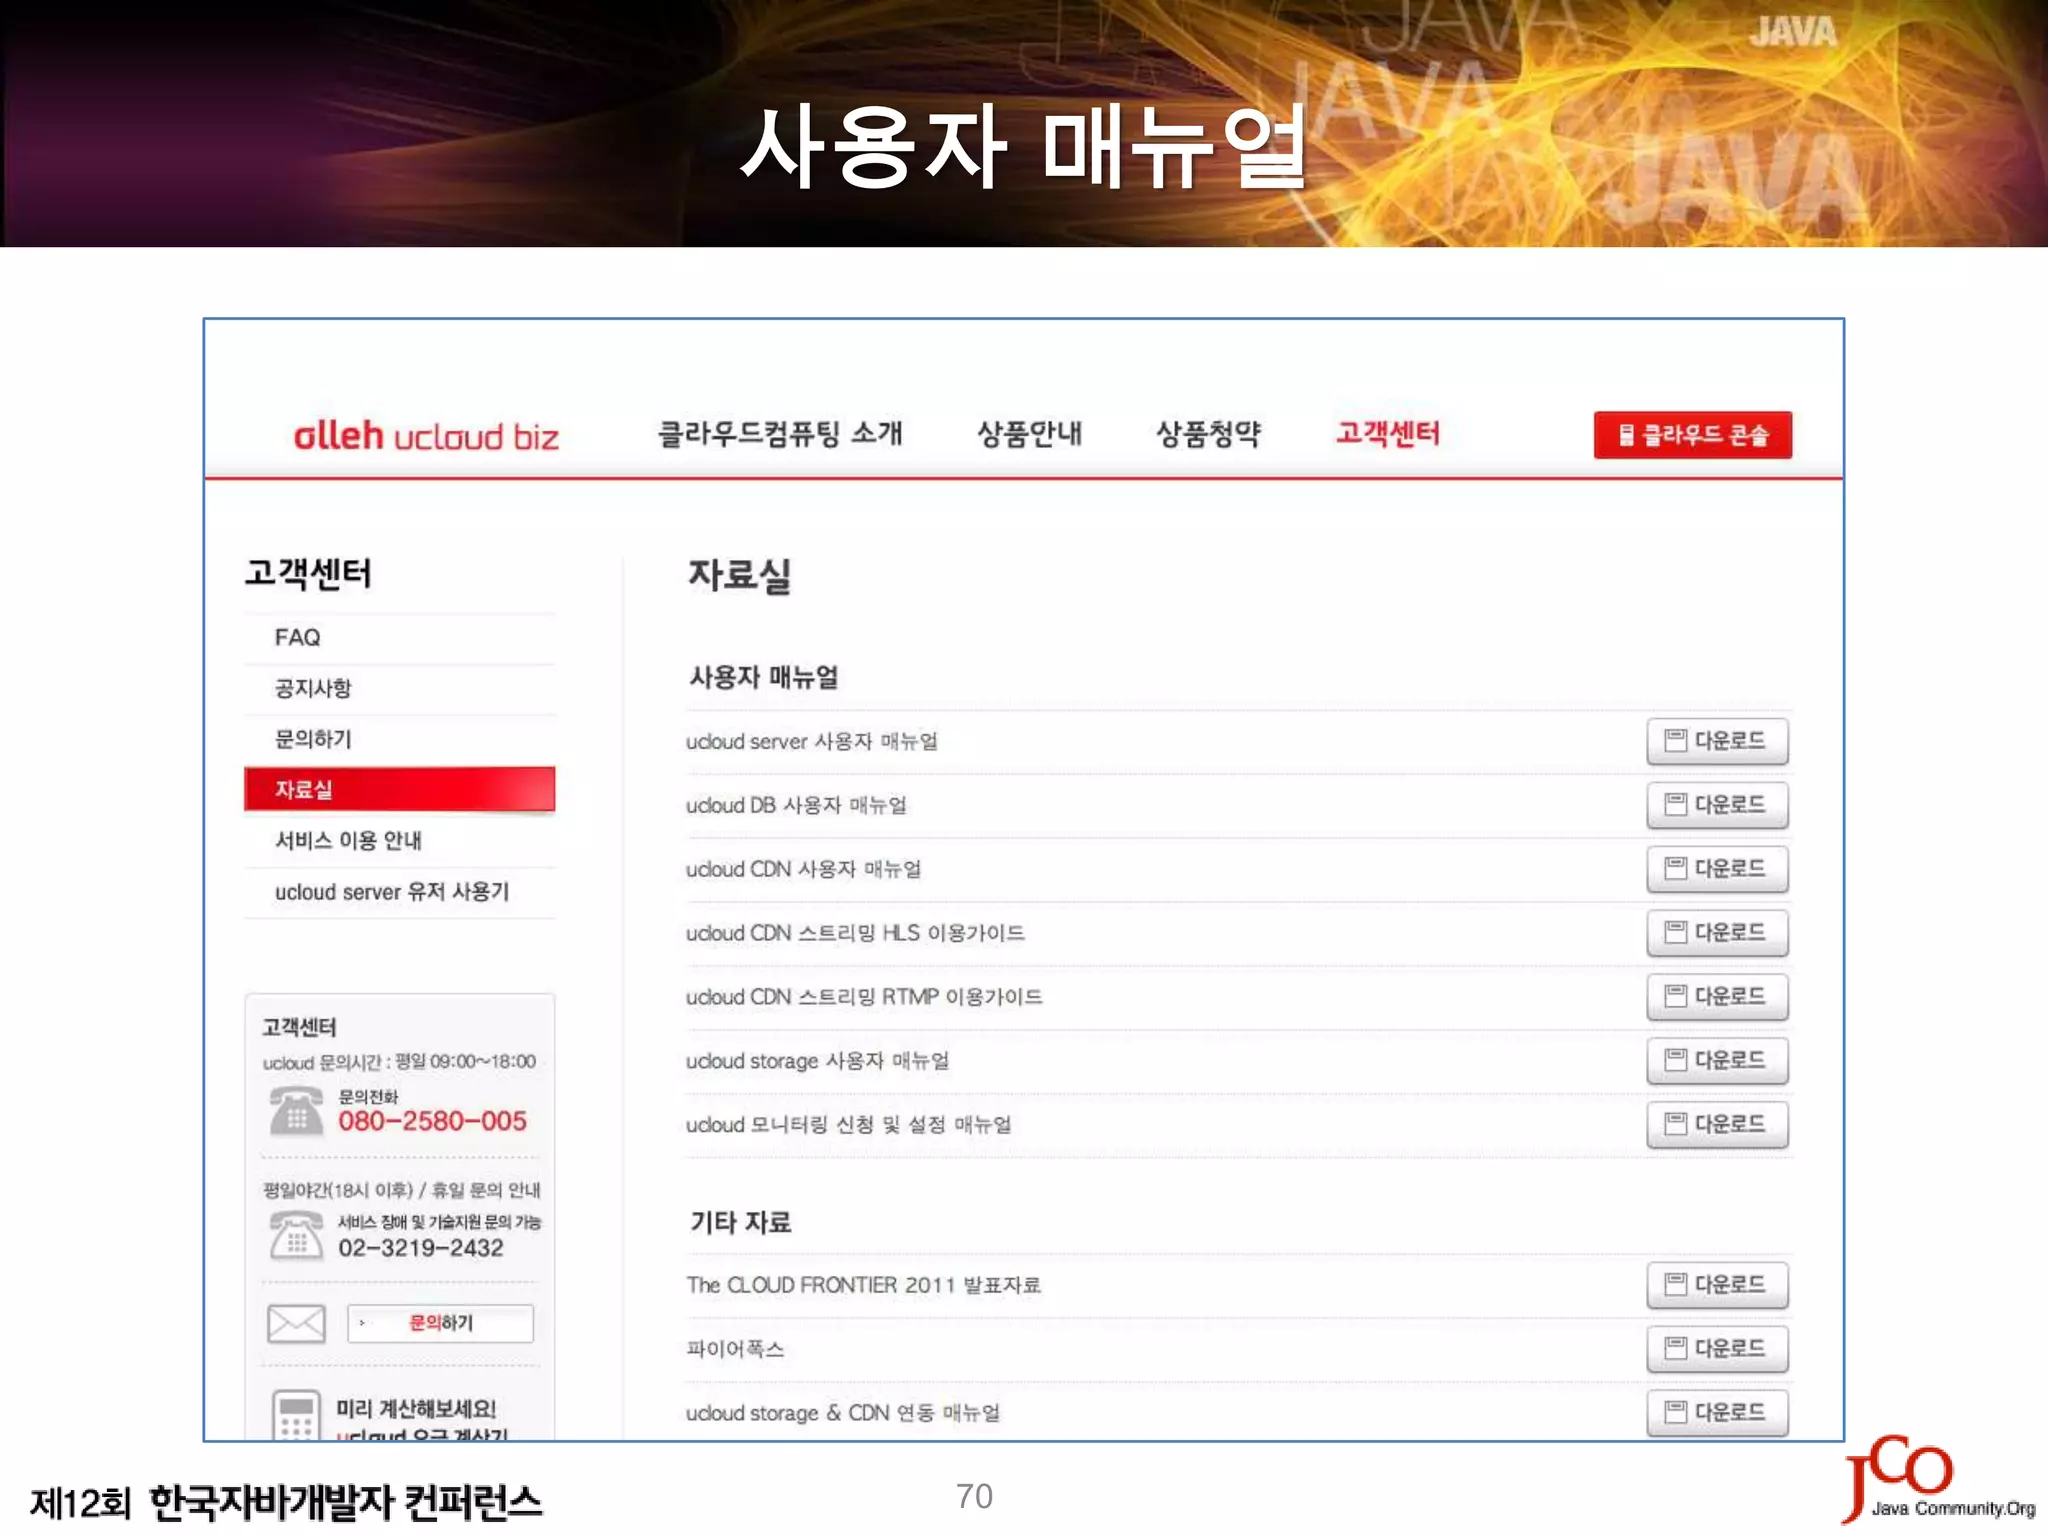Click the telephone icon beside 02-3219-2432

pyautogui.click(x=296, y=1236)
